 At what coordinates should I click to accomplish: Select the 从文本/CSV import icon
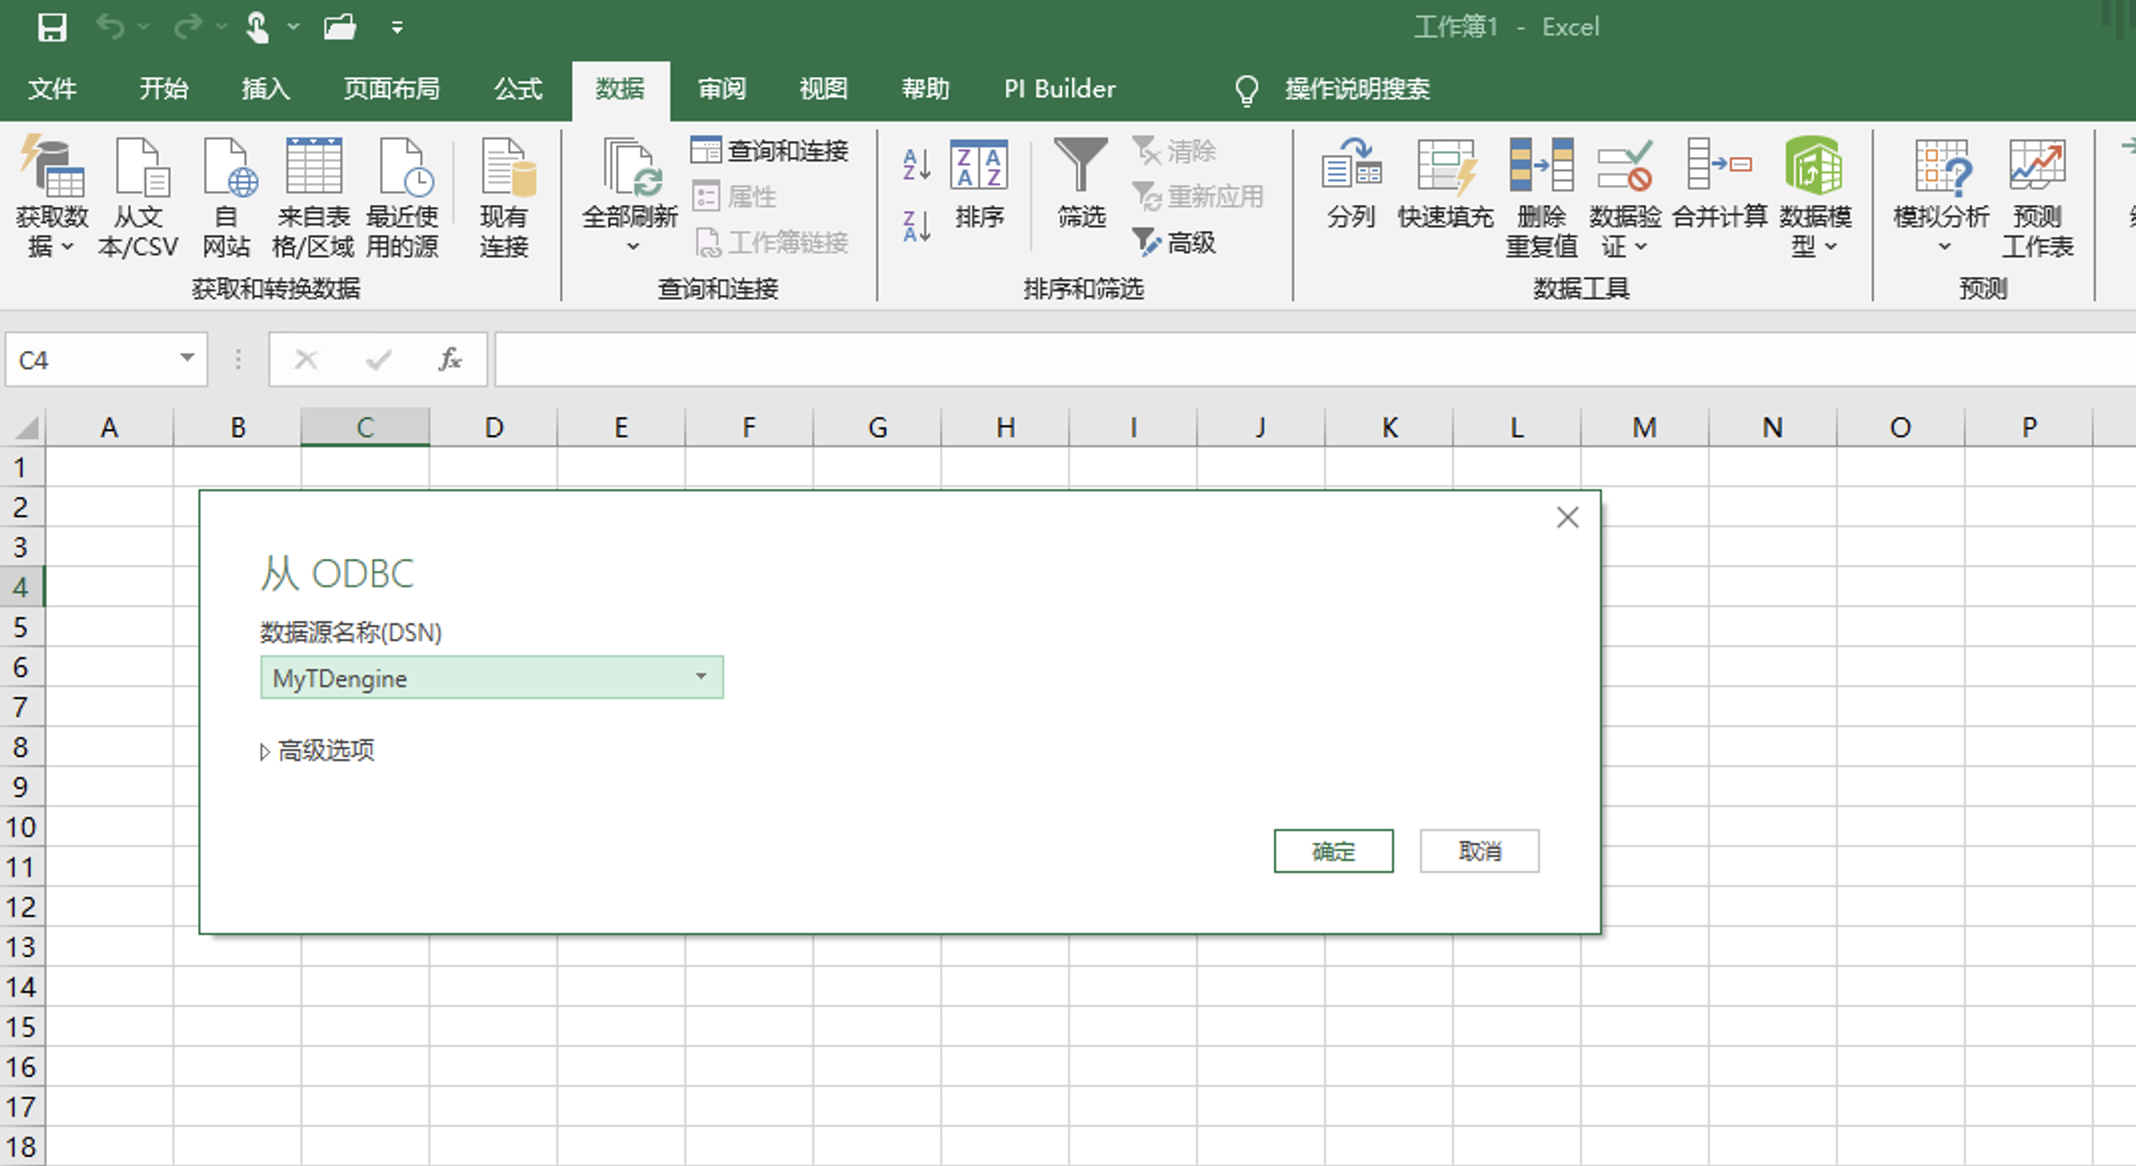(x=140, y=195)
